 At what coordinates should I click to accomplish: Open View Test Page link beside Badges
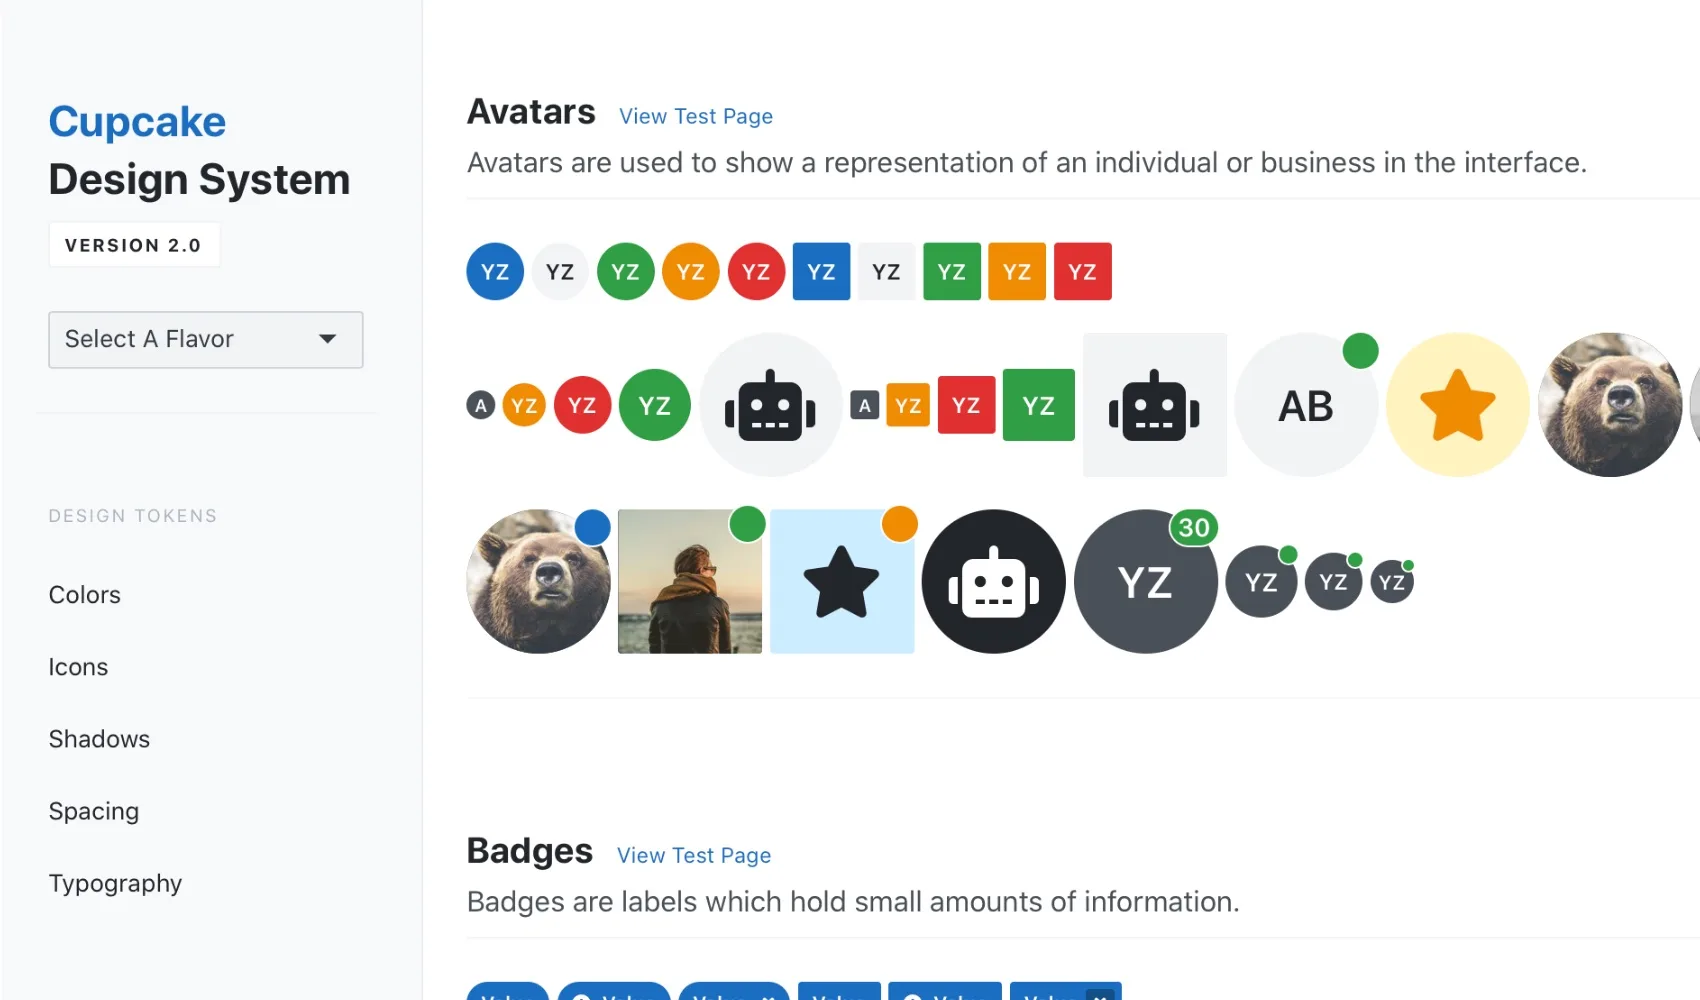(x=694, y=855)
